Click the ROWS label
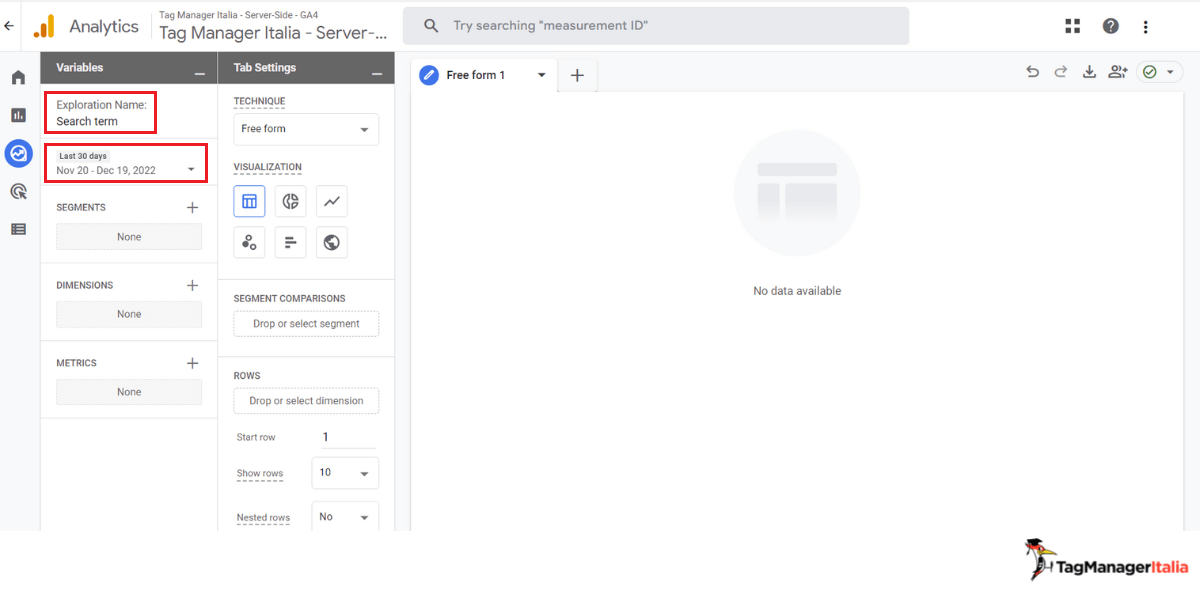 click(247, 376)
